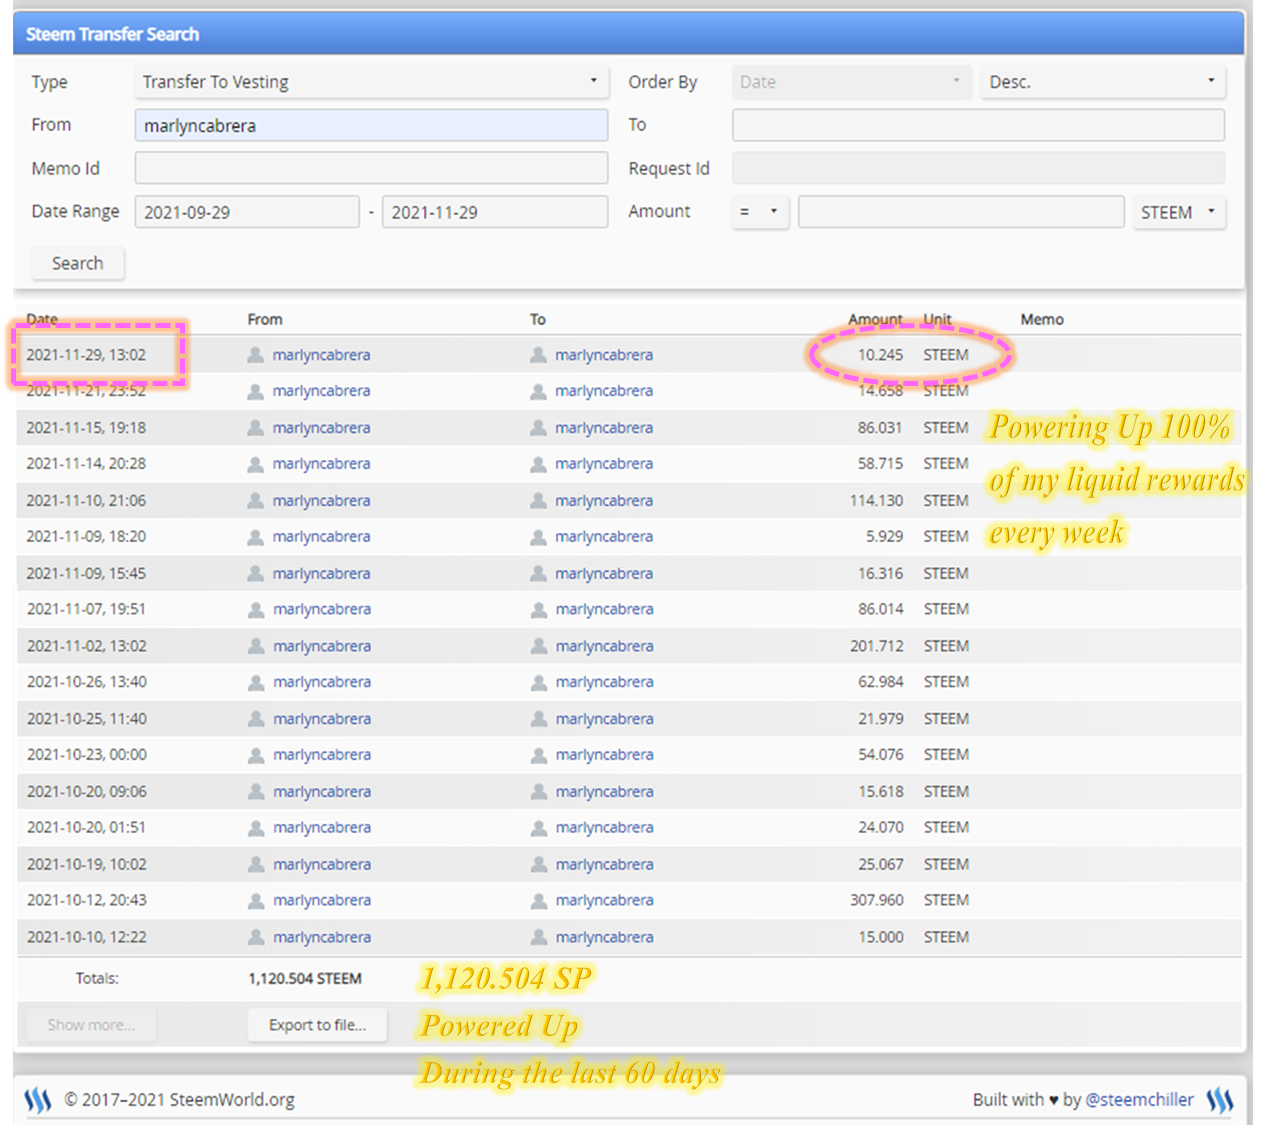This screenshot has width=1264, height=1125.
Task: Click the To user icon in the 2021-10-23 row
Action: point(539,755)
